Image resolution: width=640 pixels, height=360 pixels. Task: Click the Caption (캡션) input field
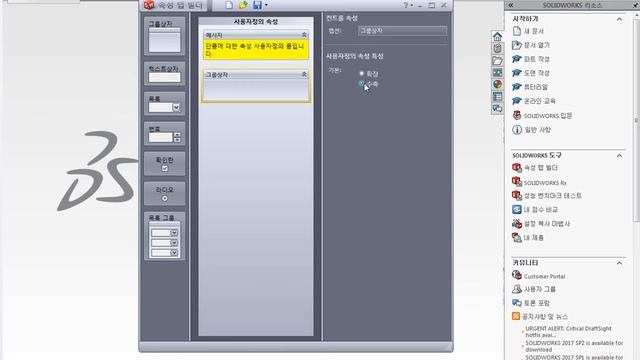pos(402,31)
